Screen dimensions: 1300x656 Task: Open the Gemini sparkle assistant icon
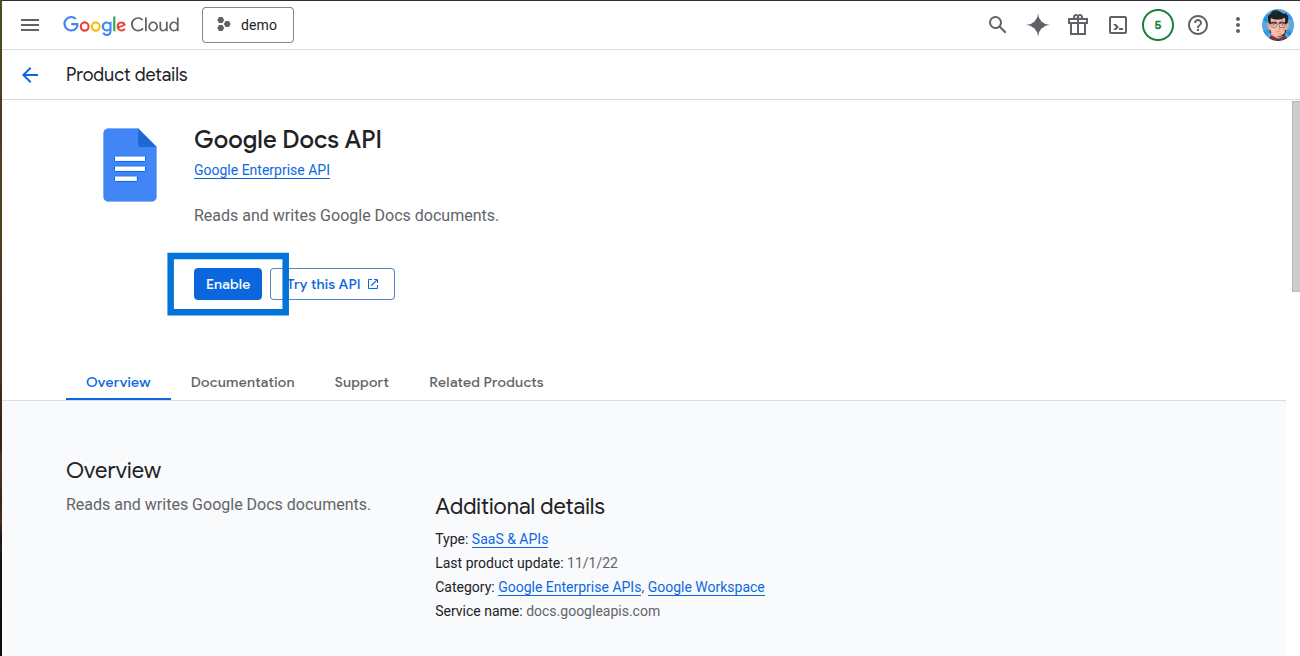pyautogui.click(x=1038, y=25)
